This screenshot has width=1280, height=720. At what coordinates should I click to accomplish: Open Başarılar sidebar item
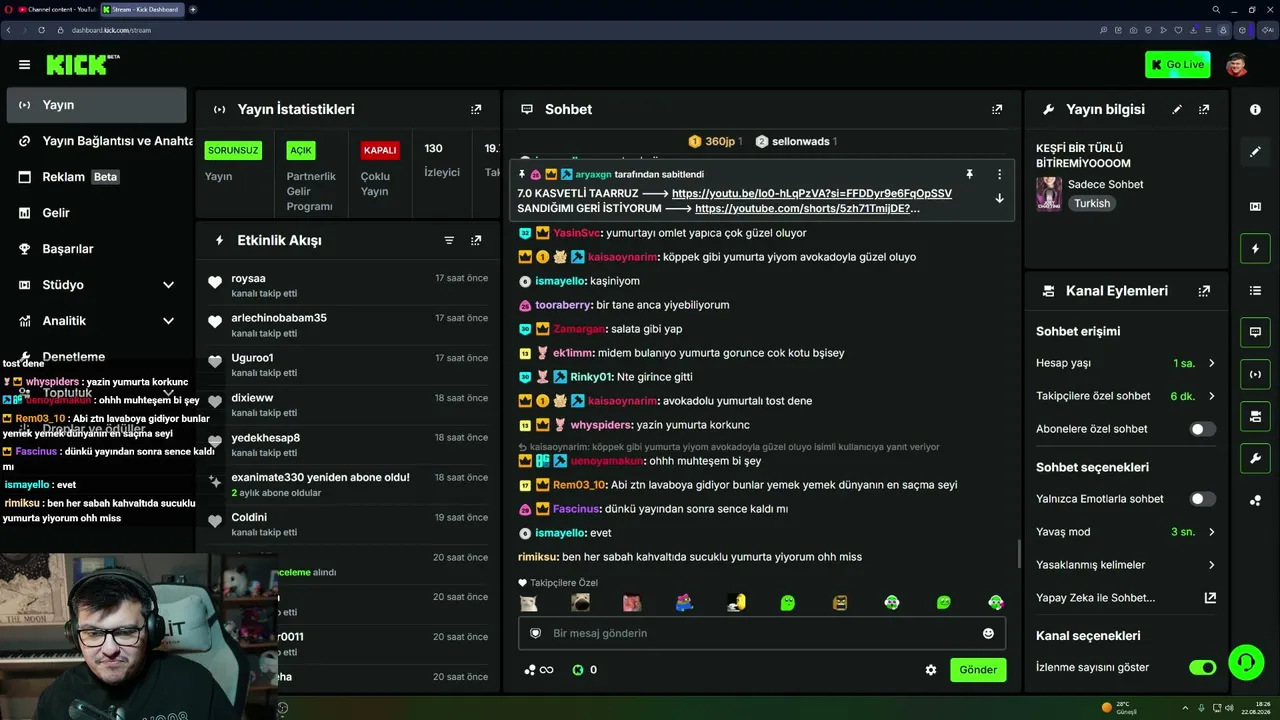[x=96, y=249]
